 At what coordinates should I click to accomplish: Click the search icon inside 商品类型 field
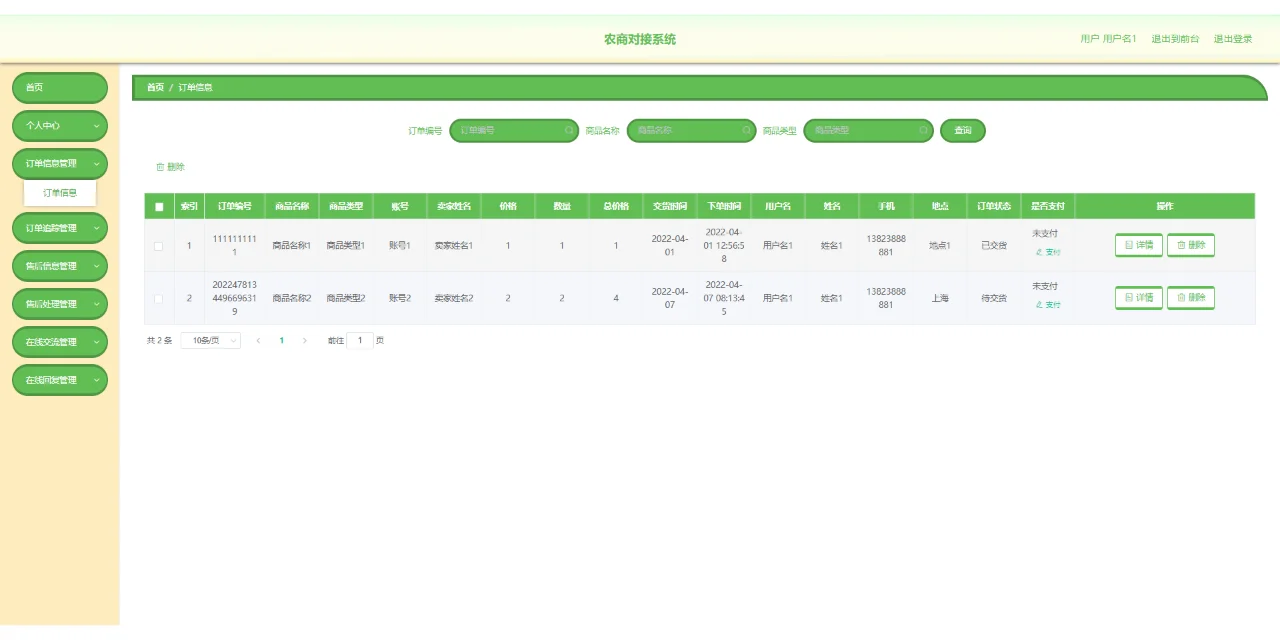point(922,130)
